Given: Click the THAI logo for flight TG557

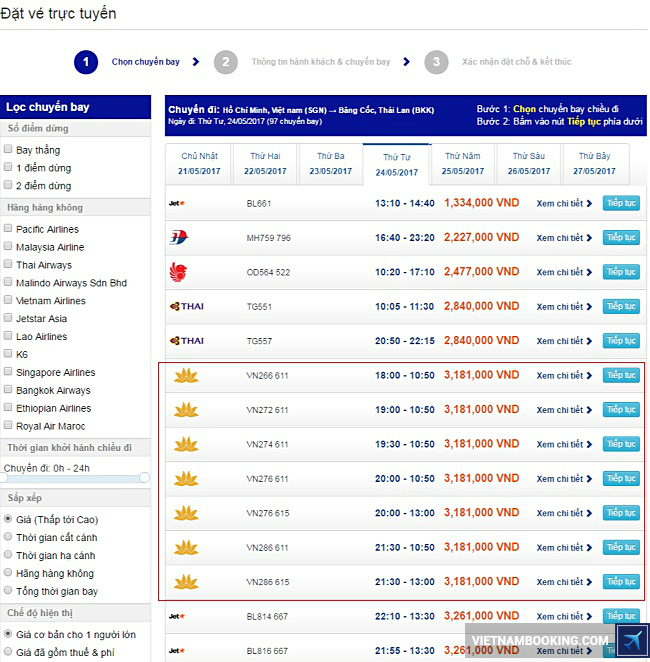Looking at the screenshot, I should (x=187, y=340).
